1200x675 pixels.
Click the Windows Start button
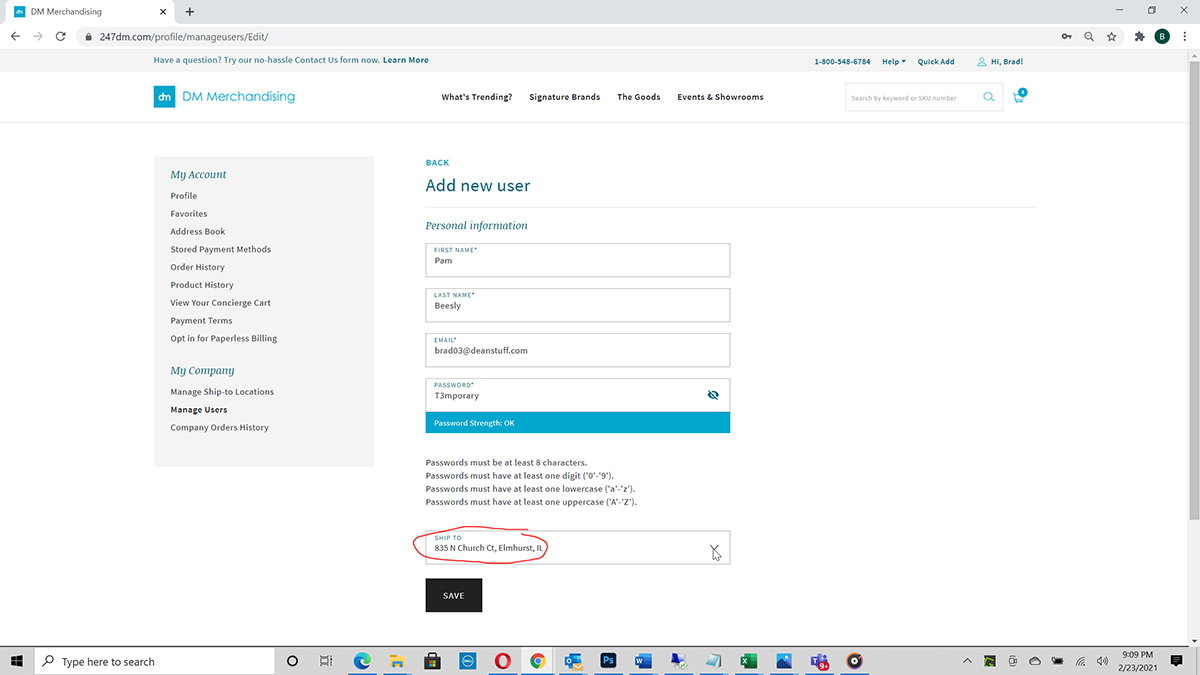pos(17,661)
